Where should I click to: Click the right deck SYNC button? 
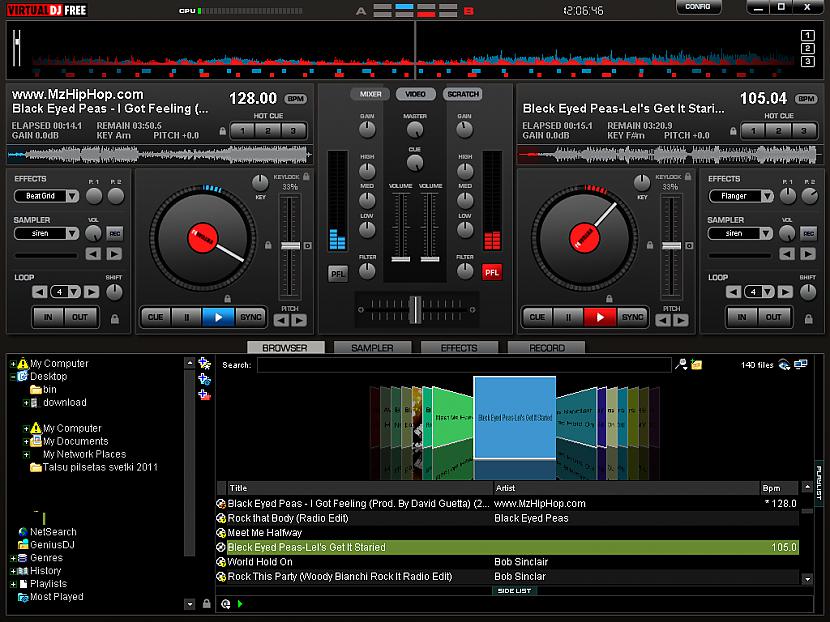(x=632, y=317)
